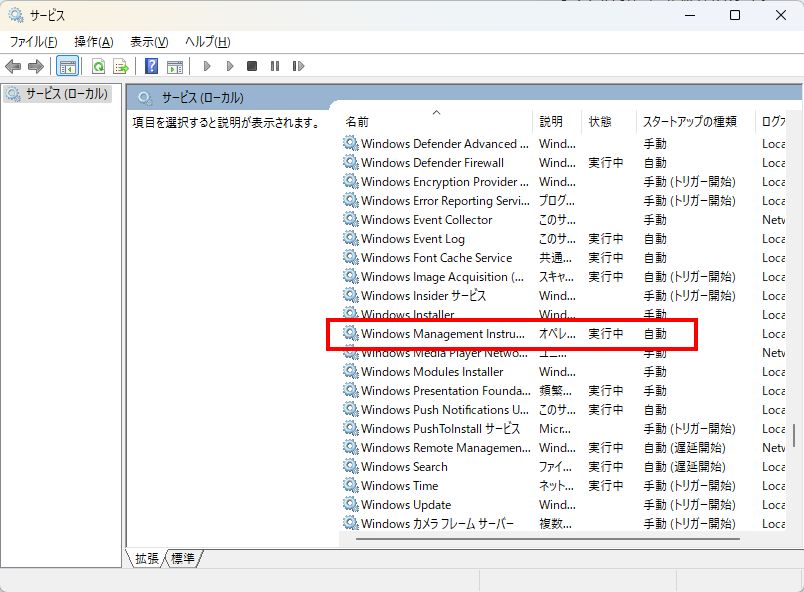The image size is (804, 592).
Task: Select the Windows Push Notifications row
Action: coord(563,410)
